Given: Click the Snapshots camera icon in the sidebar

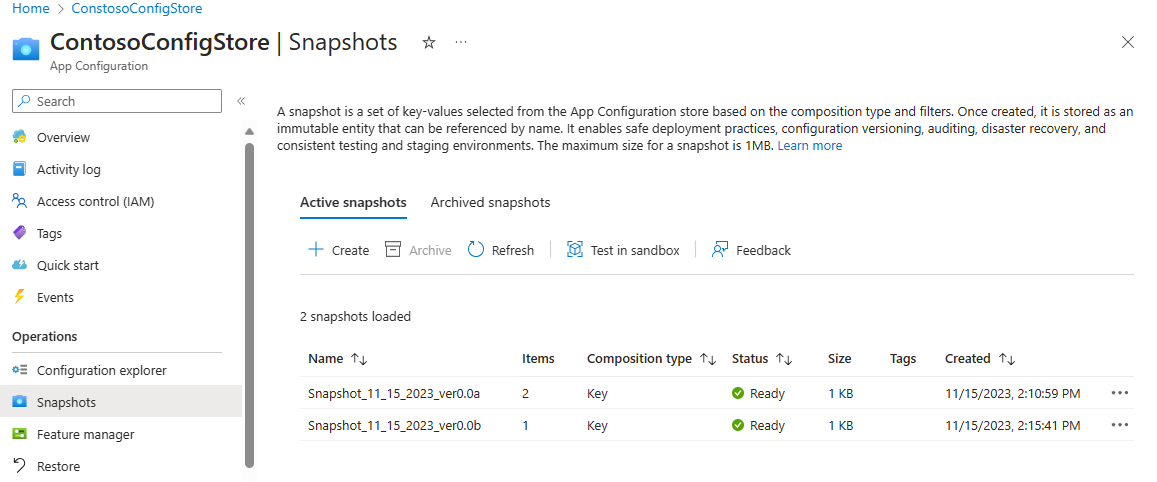Looking at the screenshot, I should (x=20, y=402).
